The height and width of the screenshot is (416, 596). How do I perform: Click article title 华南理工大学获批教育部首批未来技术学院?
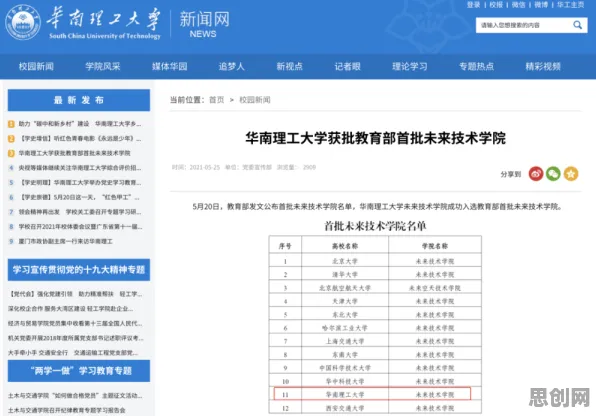click(x=376, y=138)
